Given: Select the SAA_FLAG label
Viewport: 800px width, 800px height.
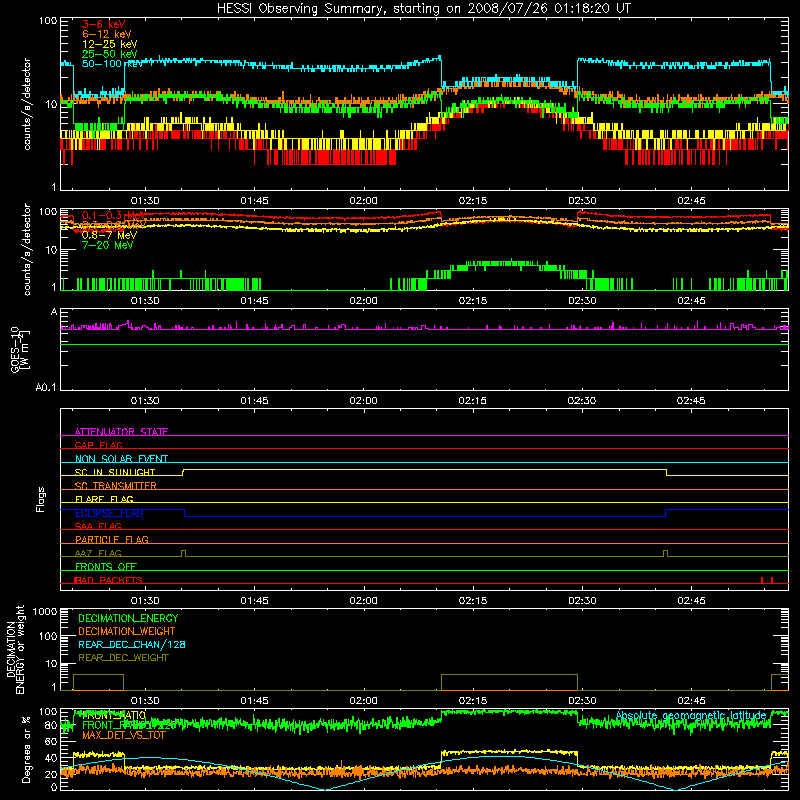Looking at the screenshot, I should (x=98, y=526).
